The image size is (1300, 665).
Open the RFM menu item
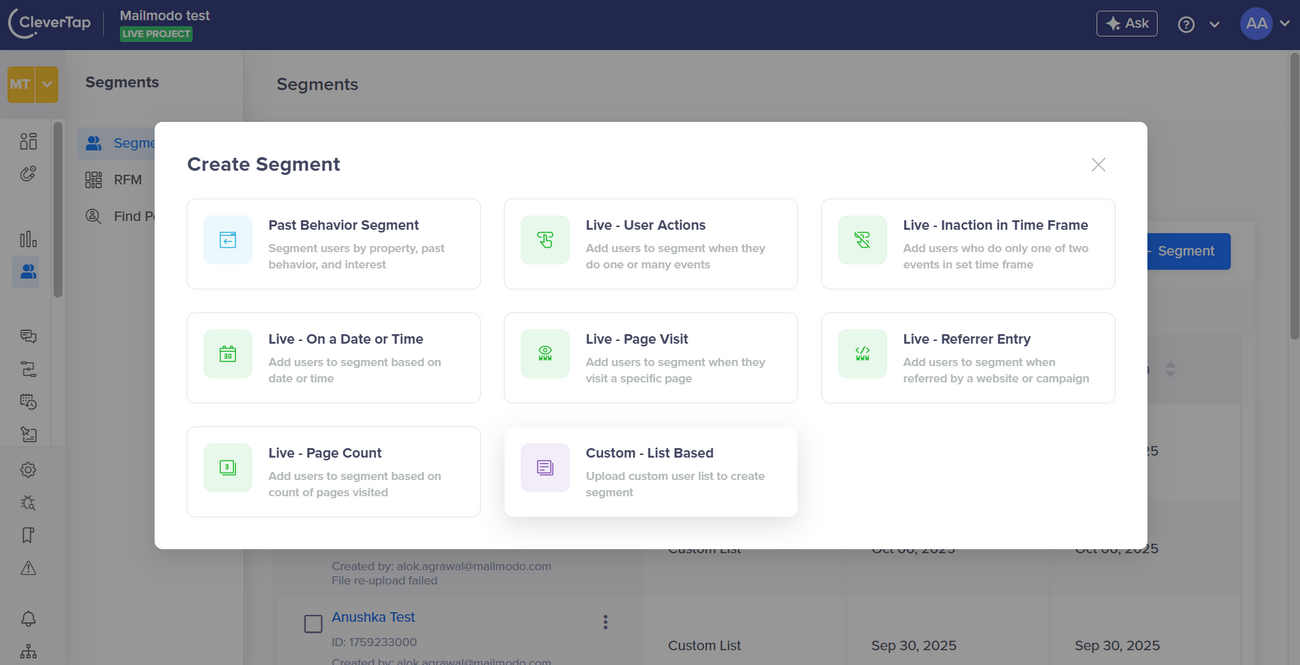click(x=127, y=180)
